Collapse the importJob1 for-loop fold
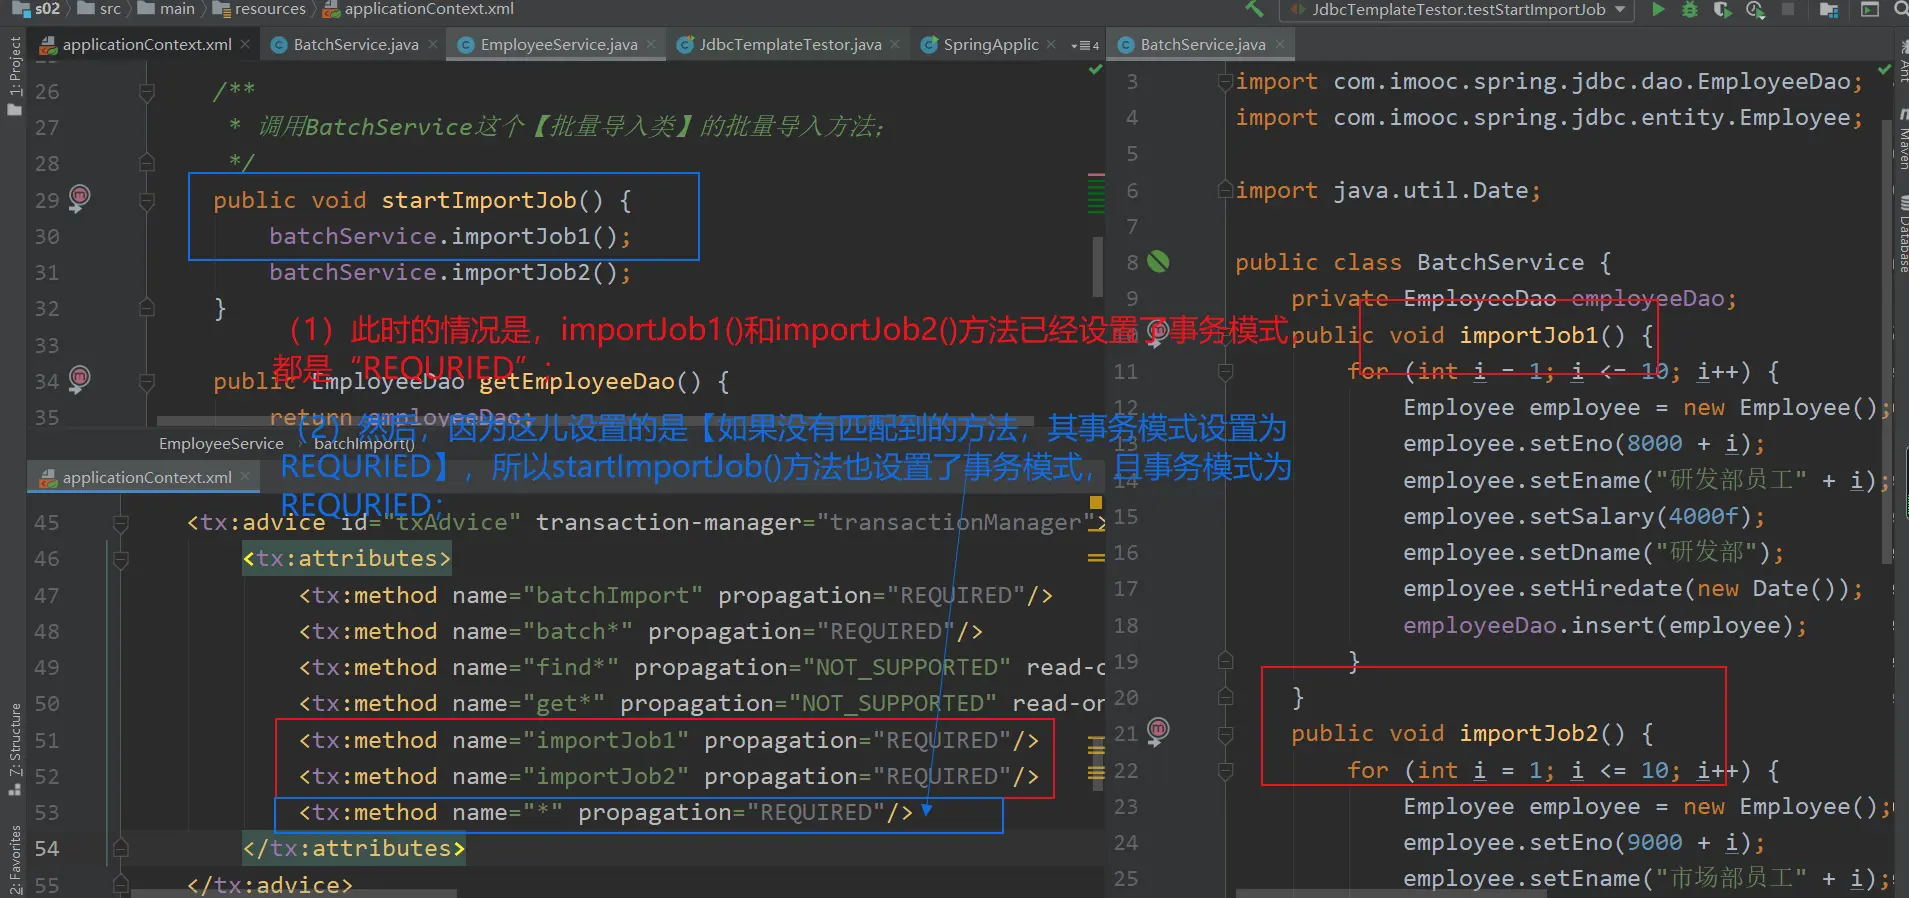The image size is (1909, 898). [1226, 372]
